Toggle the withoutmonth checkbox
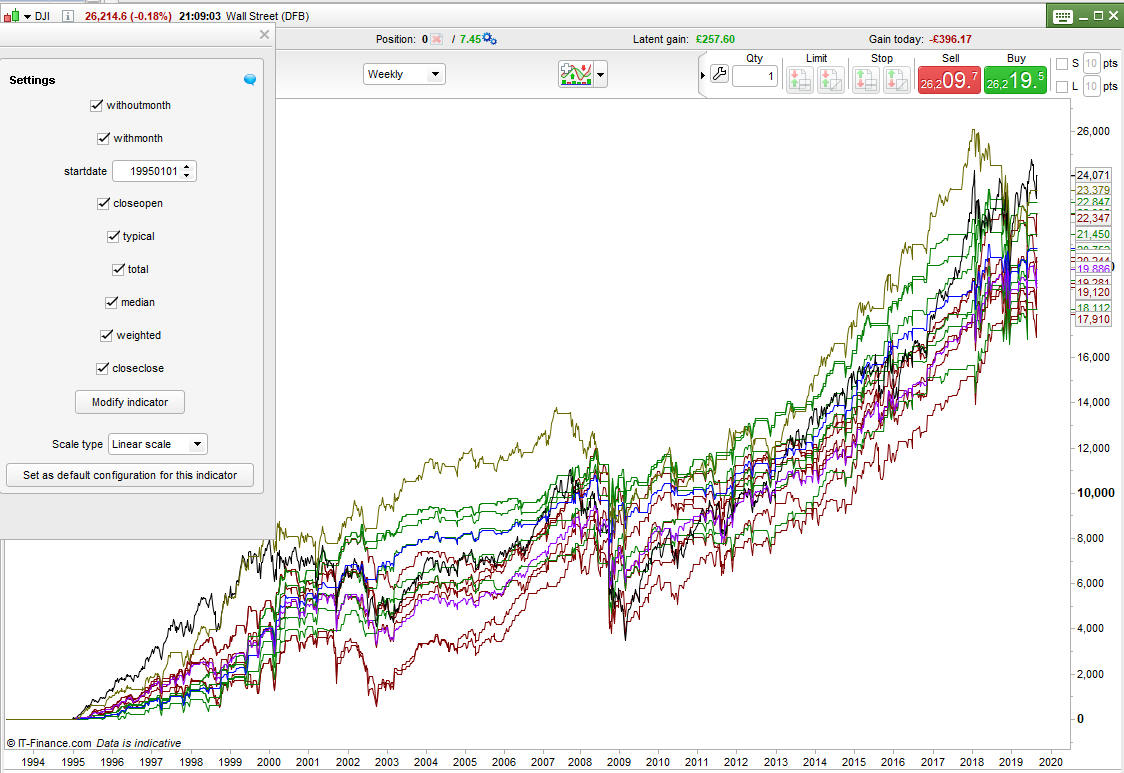The width and height of the screenshot is (1124, 773). point(97,105)
